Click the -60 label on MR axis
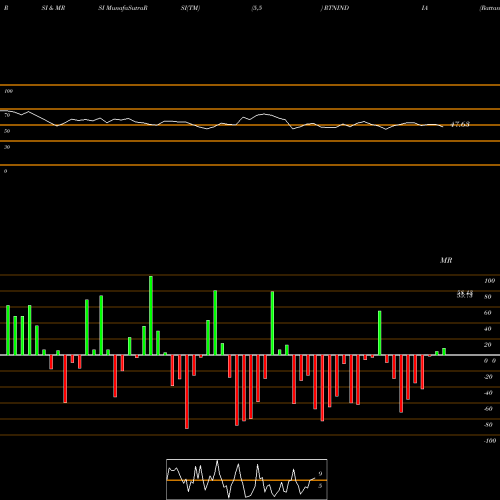The width and height of the screenshot is (500, 500). click(488, 409)
